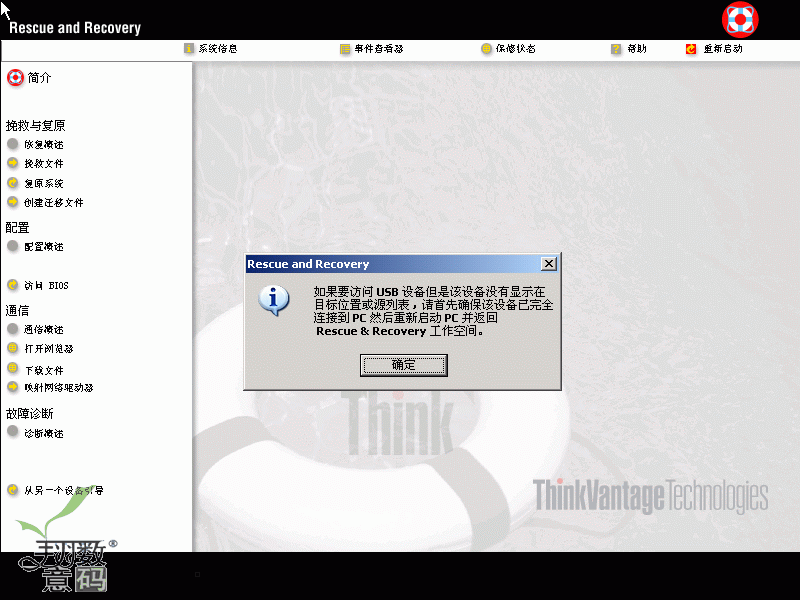Click the arrow icon beside 挽救文件
Image resolution: width=800 pixels, height=600 pixels.
[x=13, y=163]
